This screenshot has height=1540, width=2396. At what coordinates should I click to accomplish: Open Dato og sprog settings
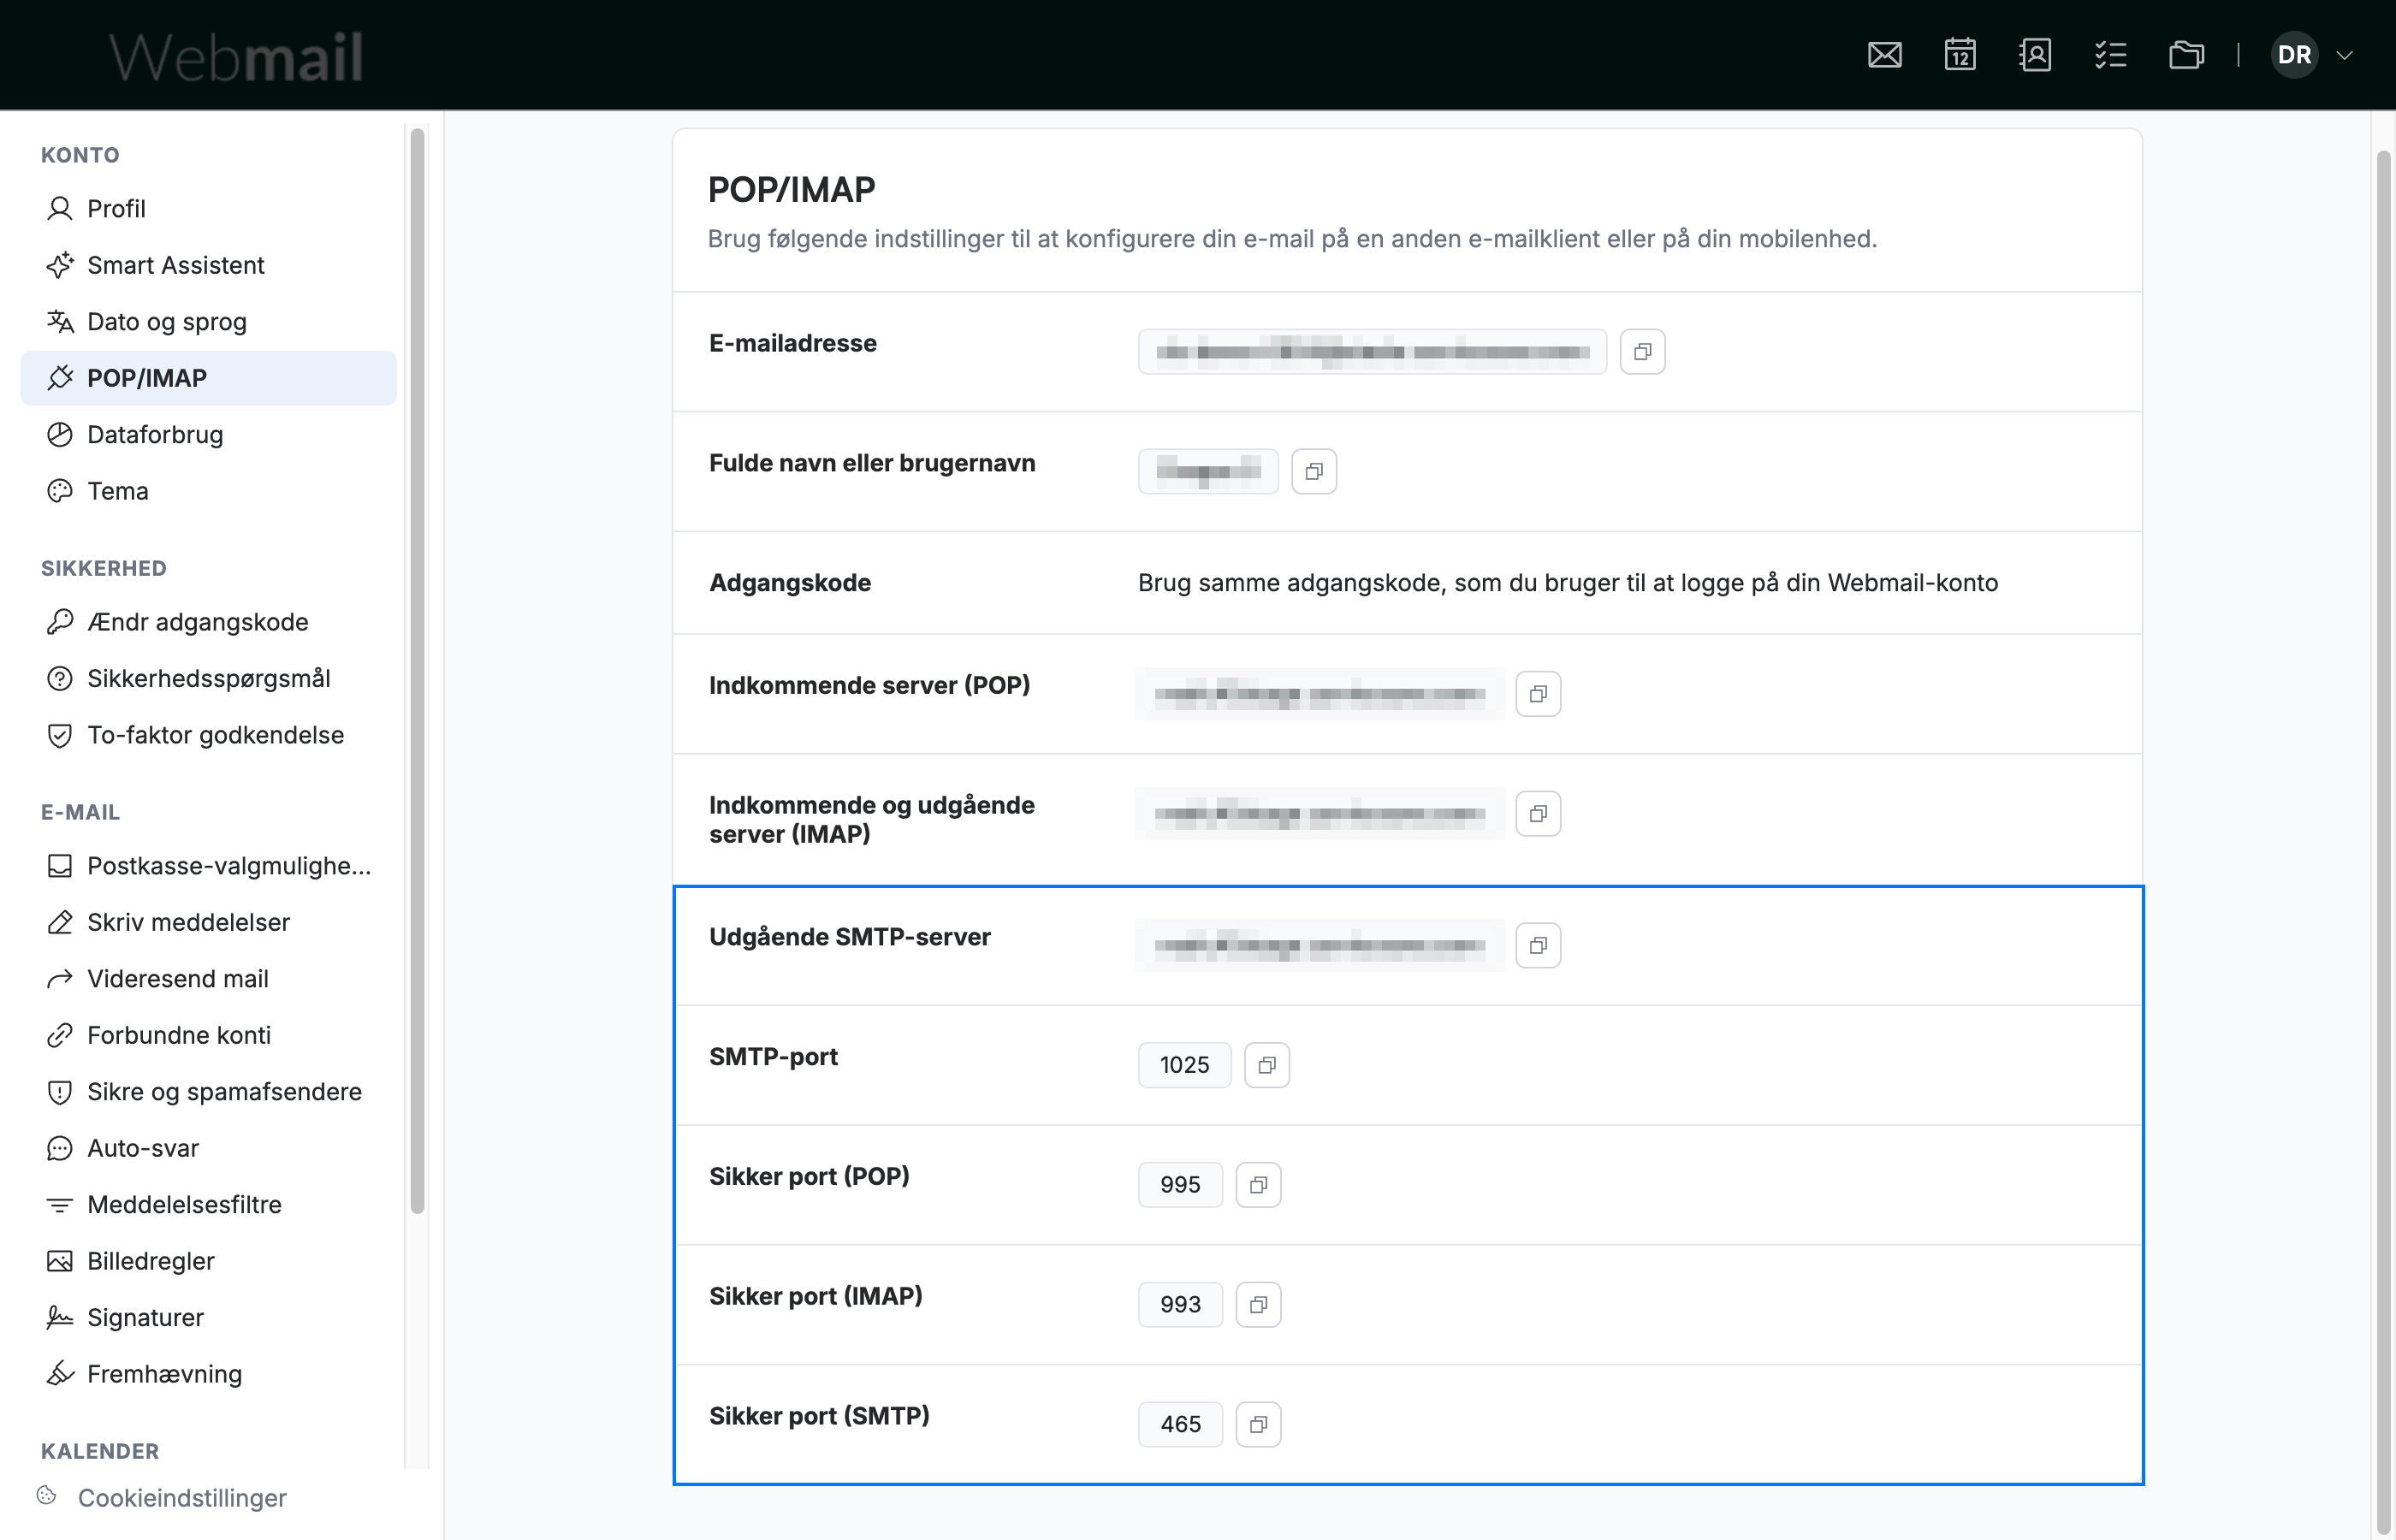pyautogui.click(x=208, y=322)
